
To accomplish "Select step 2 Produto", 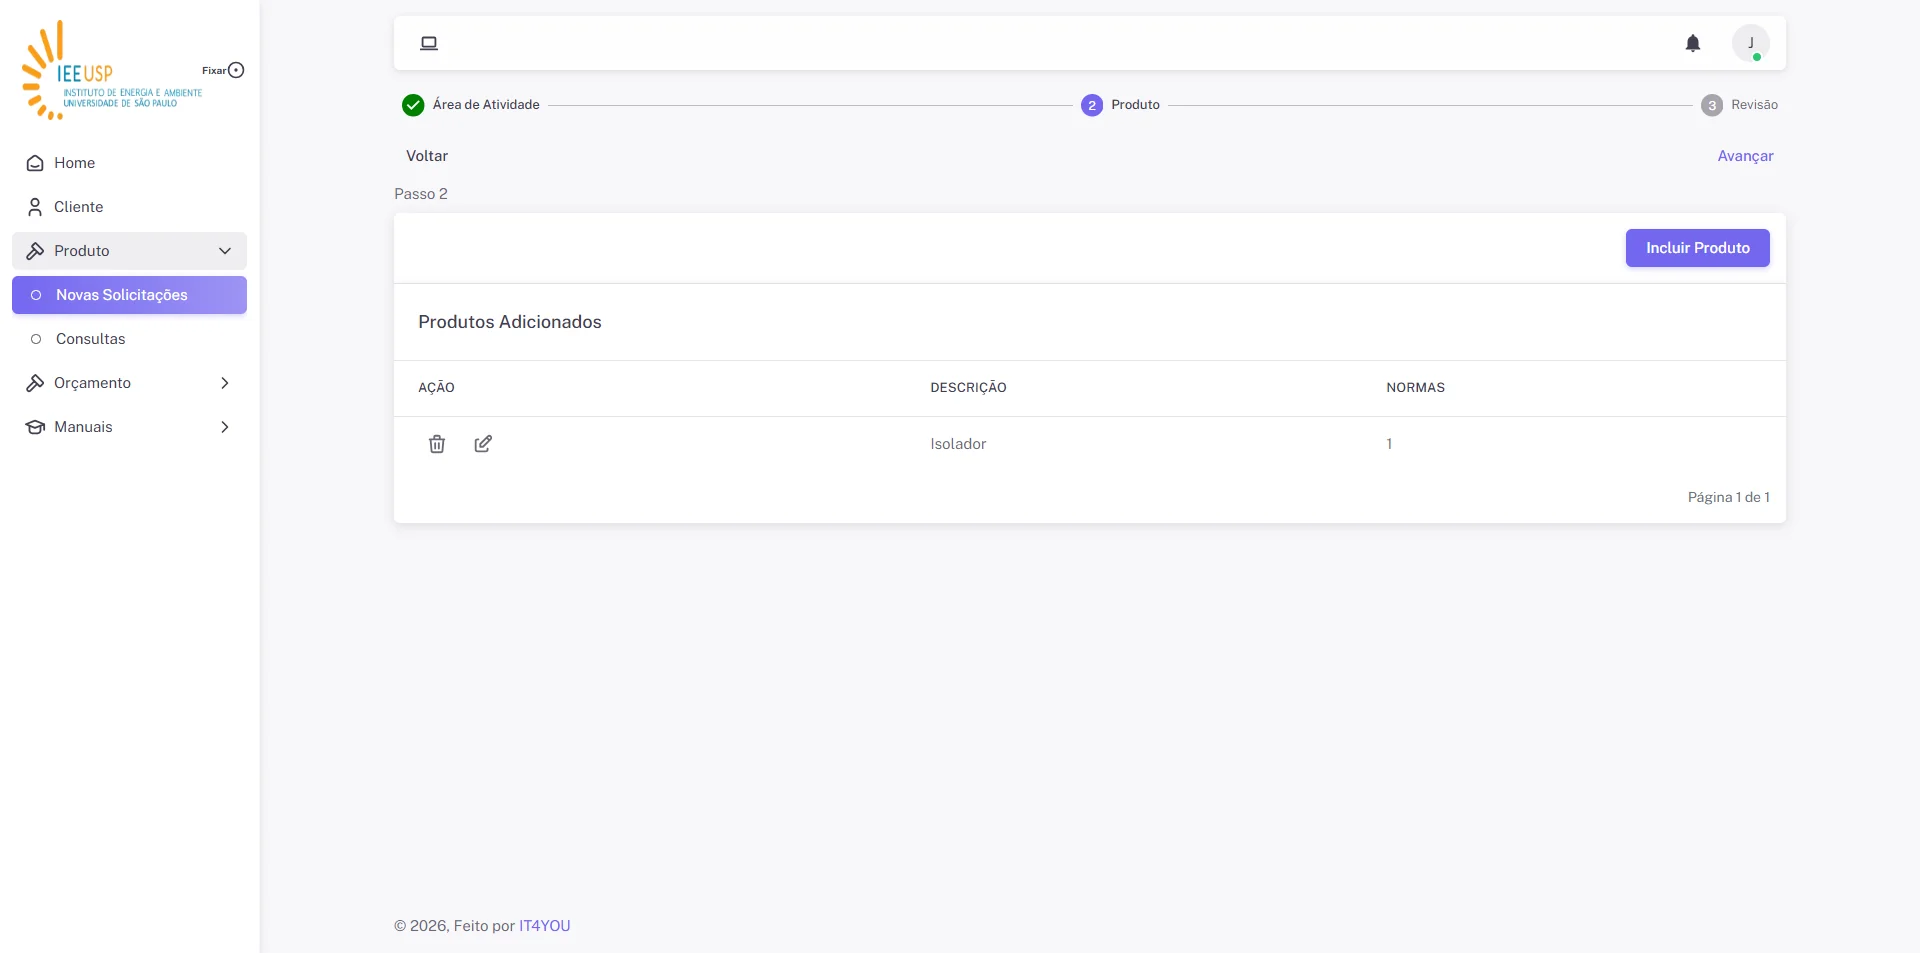I will pos(1120,105).
